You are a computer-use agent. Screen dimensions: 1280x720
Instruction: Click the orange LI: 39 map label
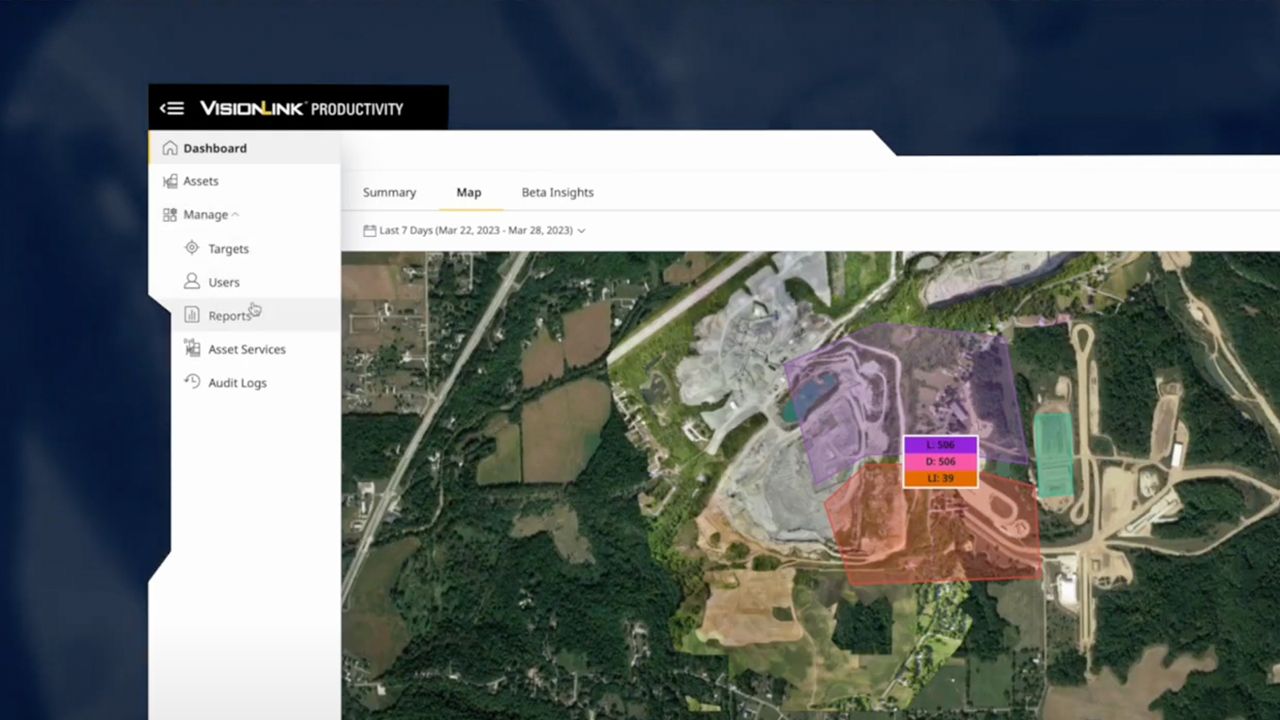coord(940,479)
